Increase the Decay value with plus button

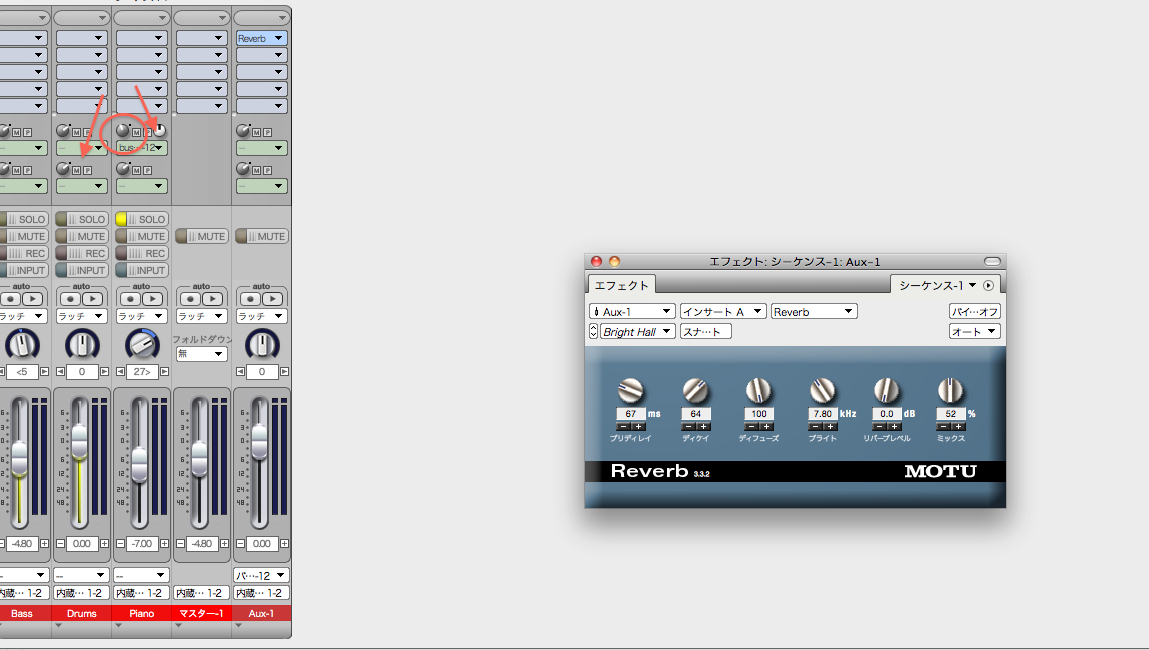pyautogui.click(x=703, y=426)
